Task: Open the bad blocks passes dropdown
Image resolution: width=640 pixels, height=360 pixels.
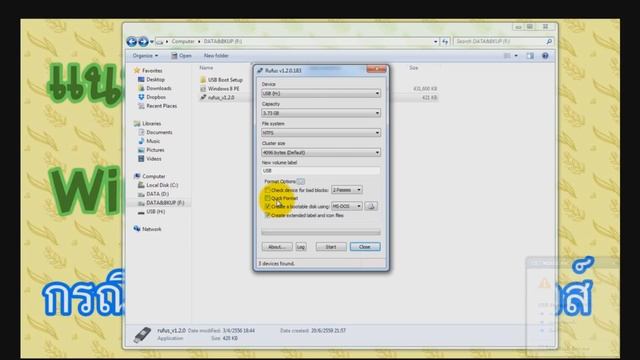Action: 347,190
